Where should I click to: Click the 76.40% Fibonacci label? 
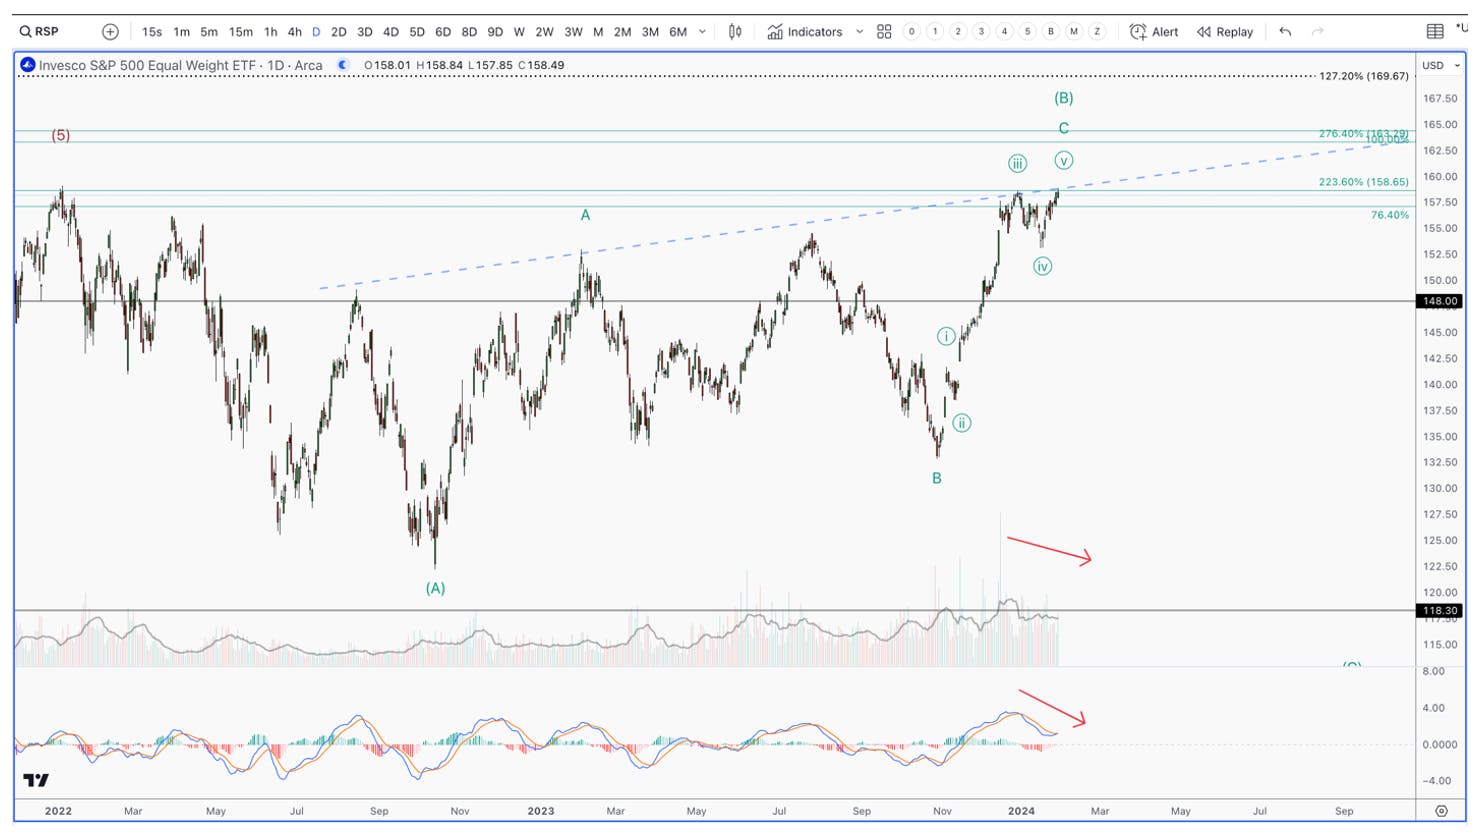pyautogui.click(x=1390, y=215)
